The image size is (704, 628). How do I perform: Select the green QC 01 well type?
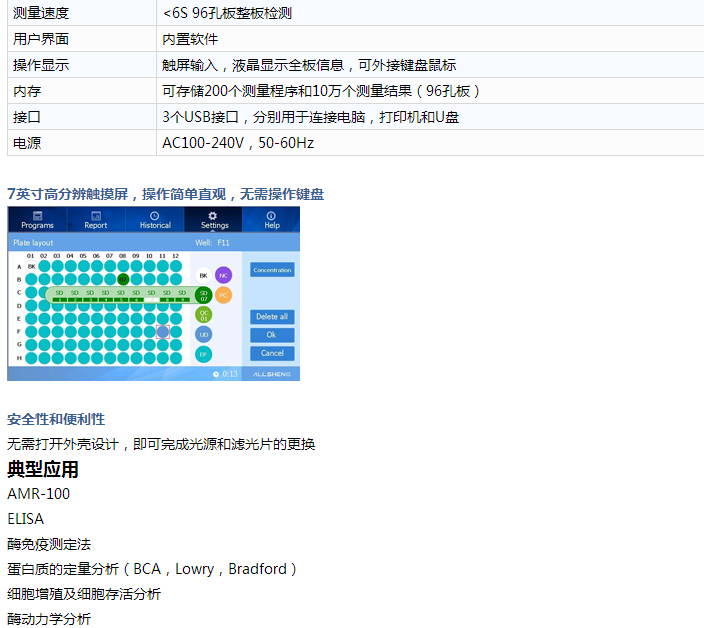(x=204, y=315)
